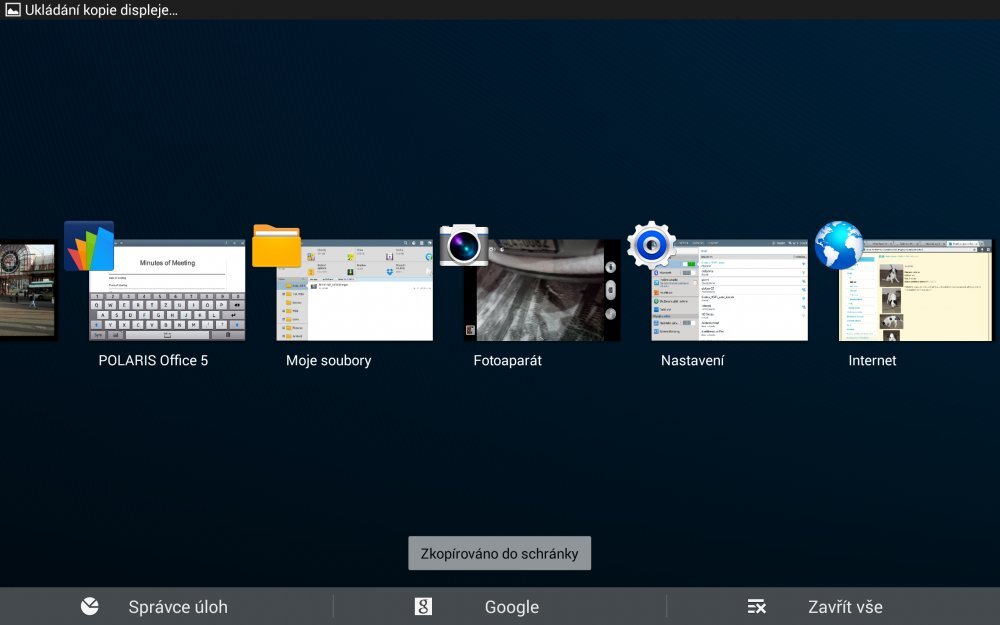The image size is (1000, 625).
Task: Click the Google search icon
Action: click(x=423, y=606)
